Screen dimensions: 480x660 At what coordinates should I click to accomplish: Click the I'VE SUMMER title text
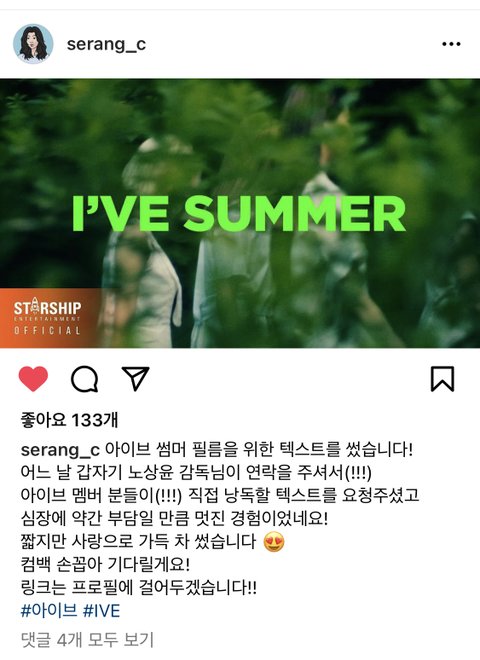[239, 213]
